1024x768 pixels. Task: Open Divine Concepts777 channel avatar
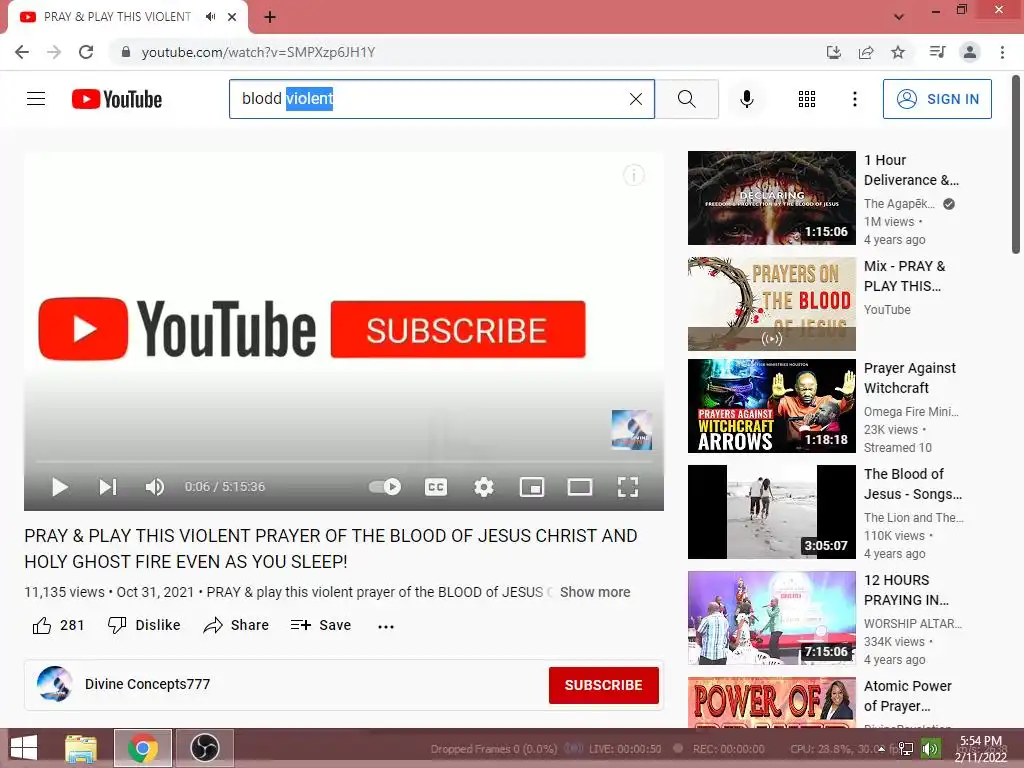pos(55,684)
